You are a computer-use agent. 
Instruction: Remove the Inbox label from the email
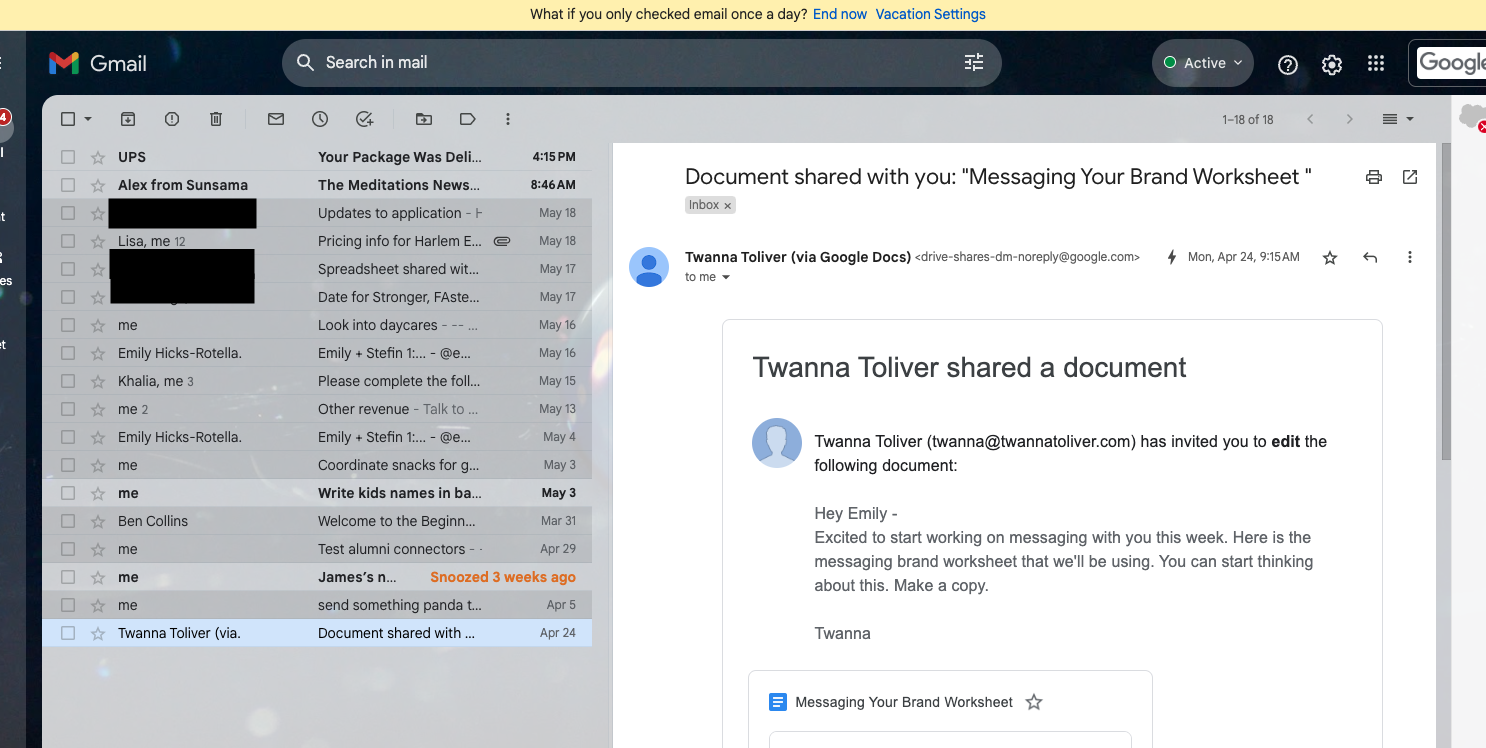pyautogui.click(x=728, y=205)
